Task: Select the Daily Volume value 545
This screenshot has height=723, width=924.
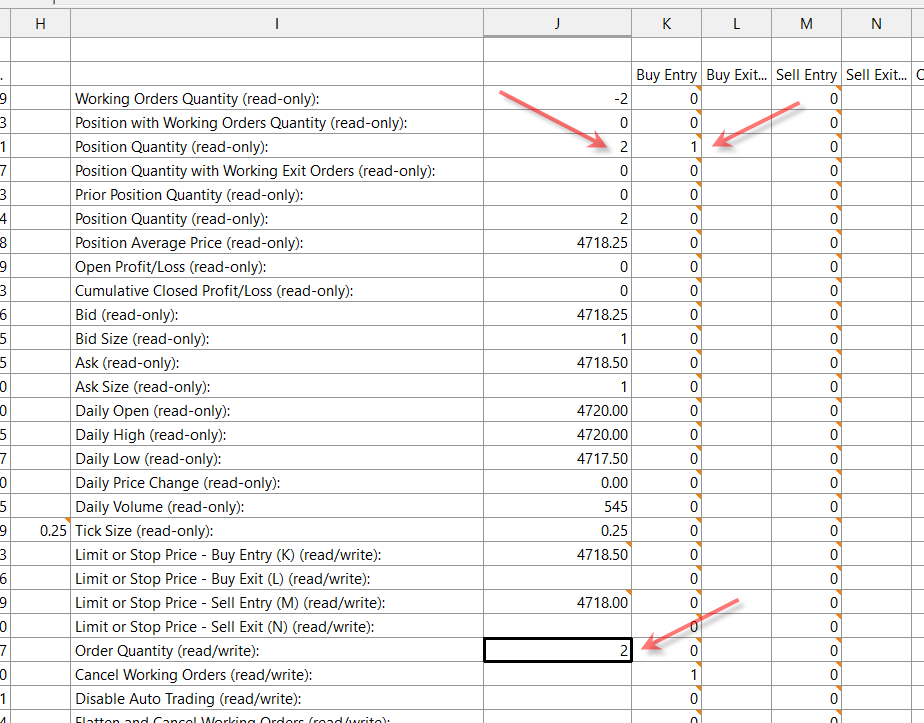Action: coord(557,507)
